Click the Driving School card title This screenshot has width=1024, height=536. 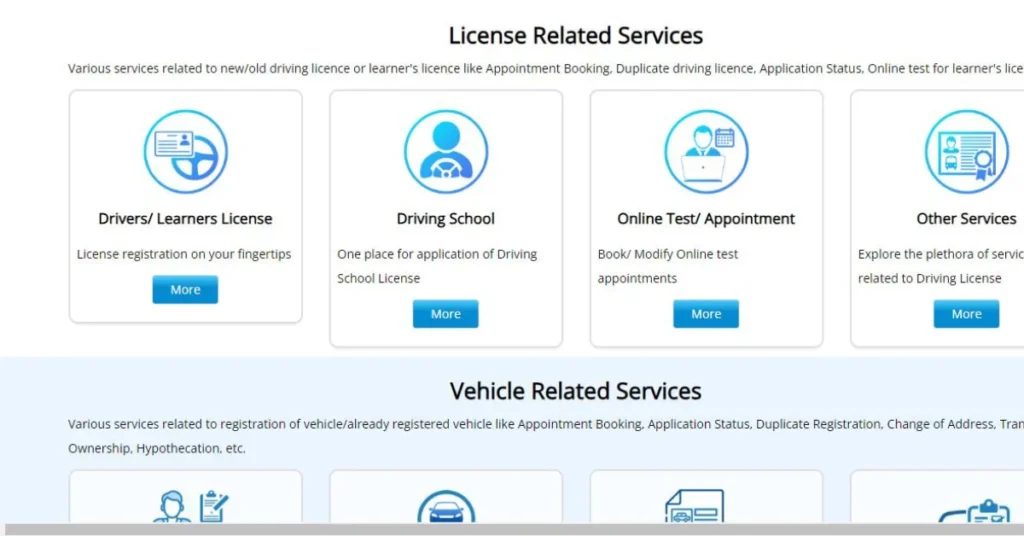pos(445,219)
